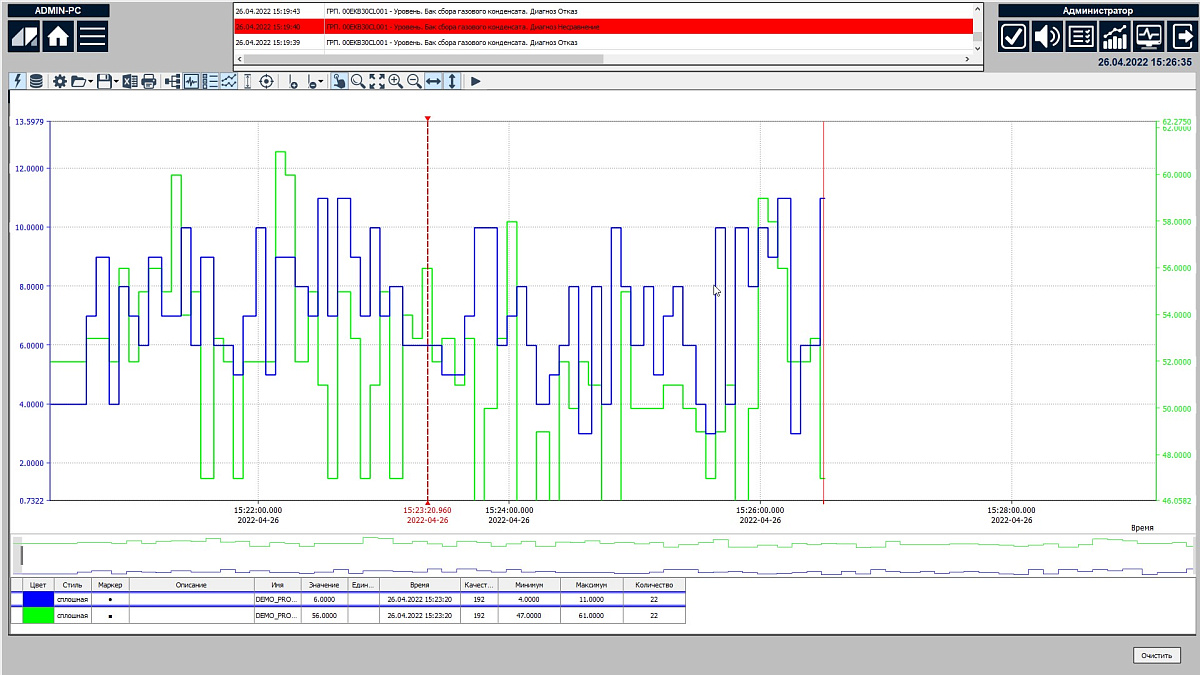Image resolution: width=1200 pixels, height=675 pixels.
Task: Click the zoom out magnifier icon
Action: 414,81
